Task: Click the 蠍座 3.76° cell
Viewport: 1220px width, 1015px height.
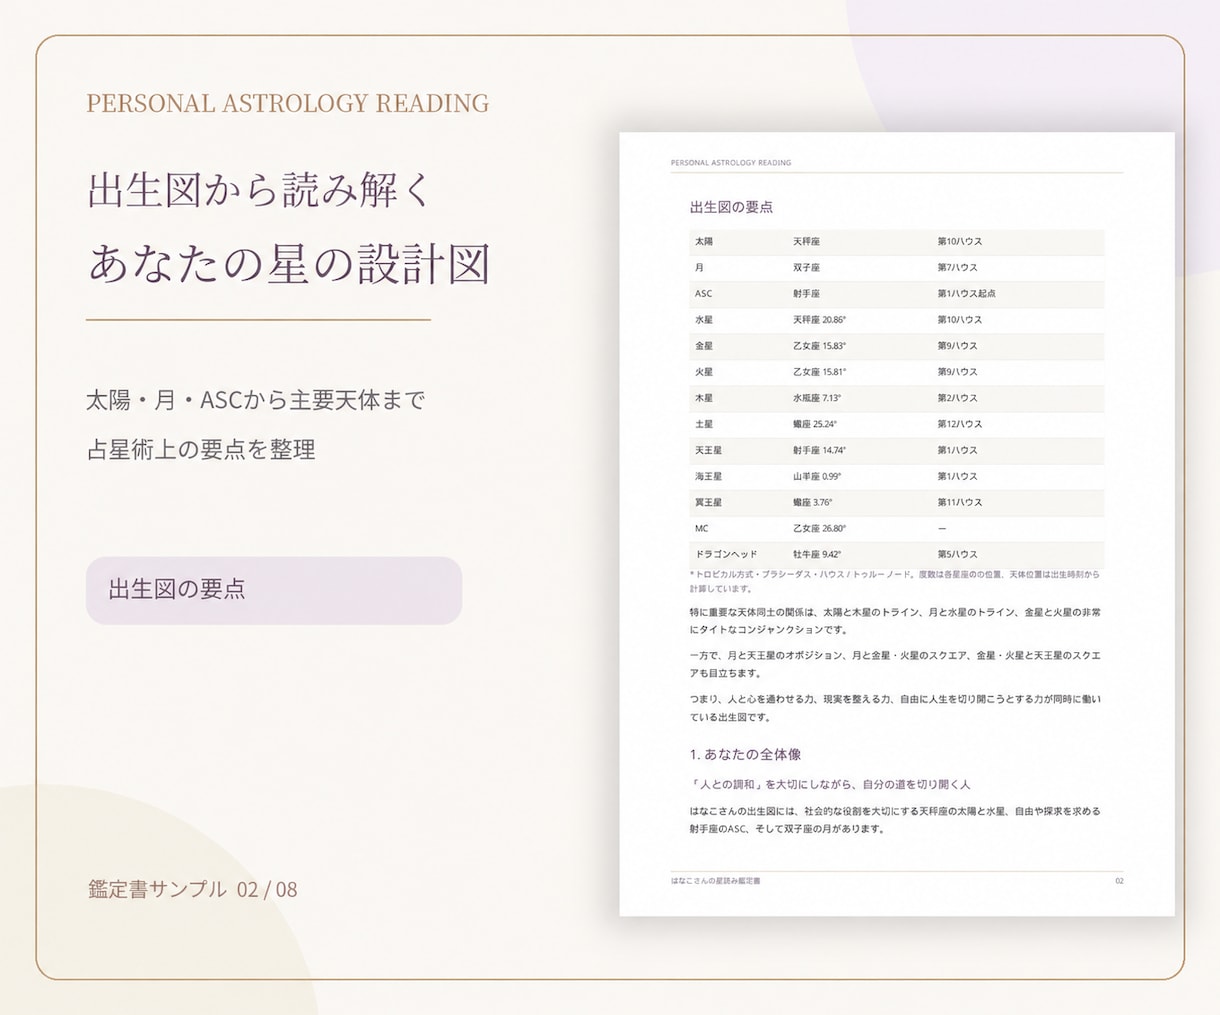Action: 812,502
